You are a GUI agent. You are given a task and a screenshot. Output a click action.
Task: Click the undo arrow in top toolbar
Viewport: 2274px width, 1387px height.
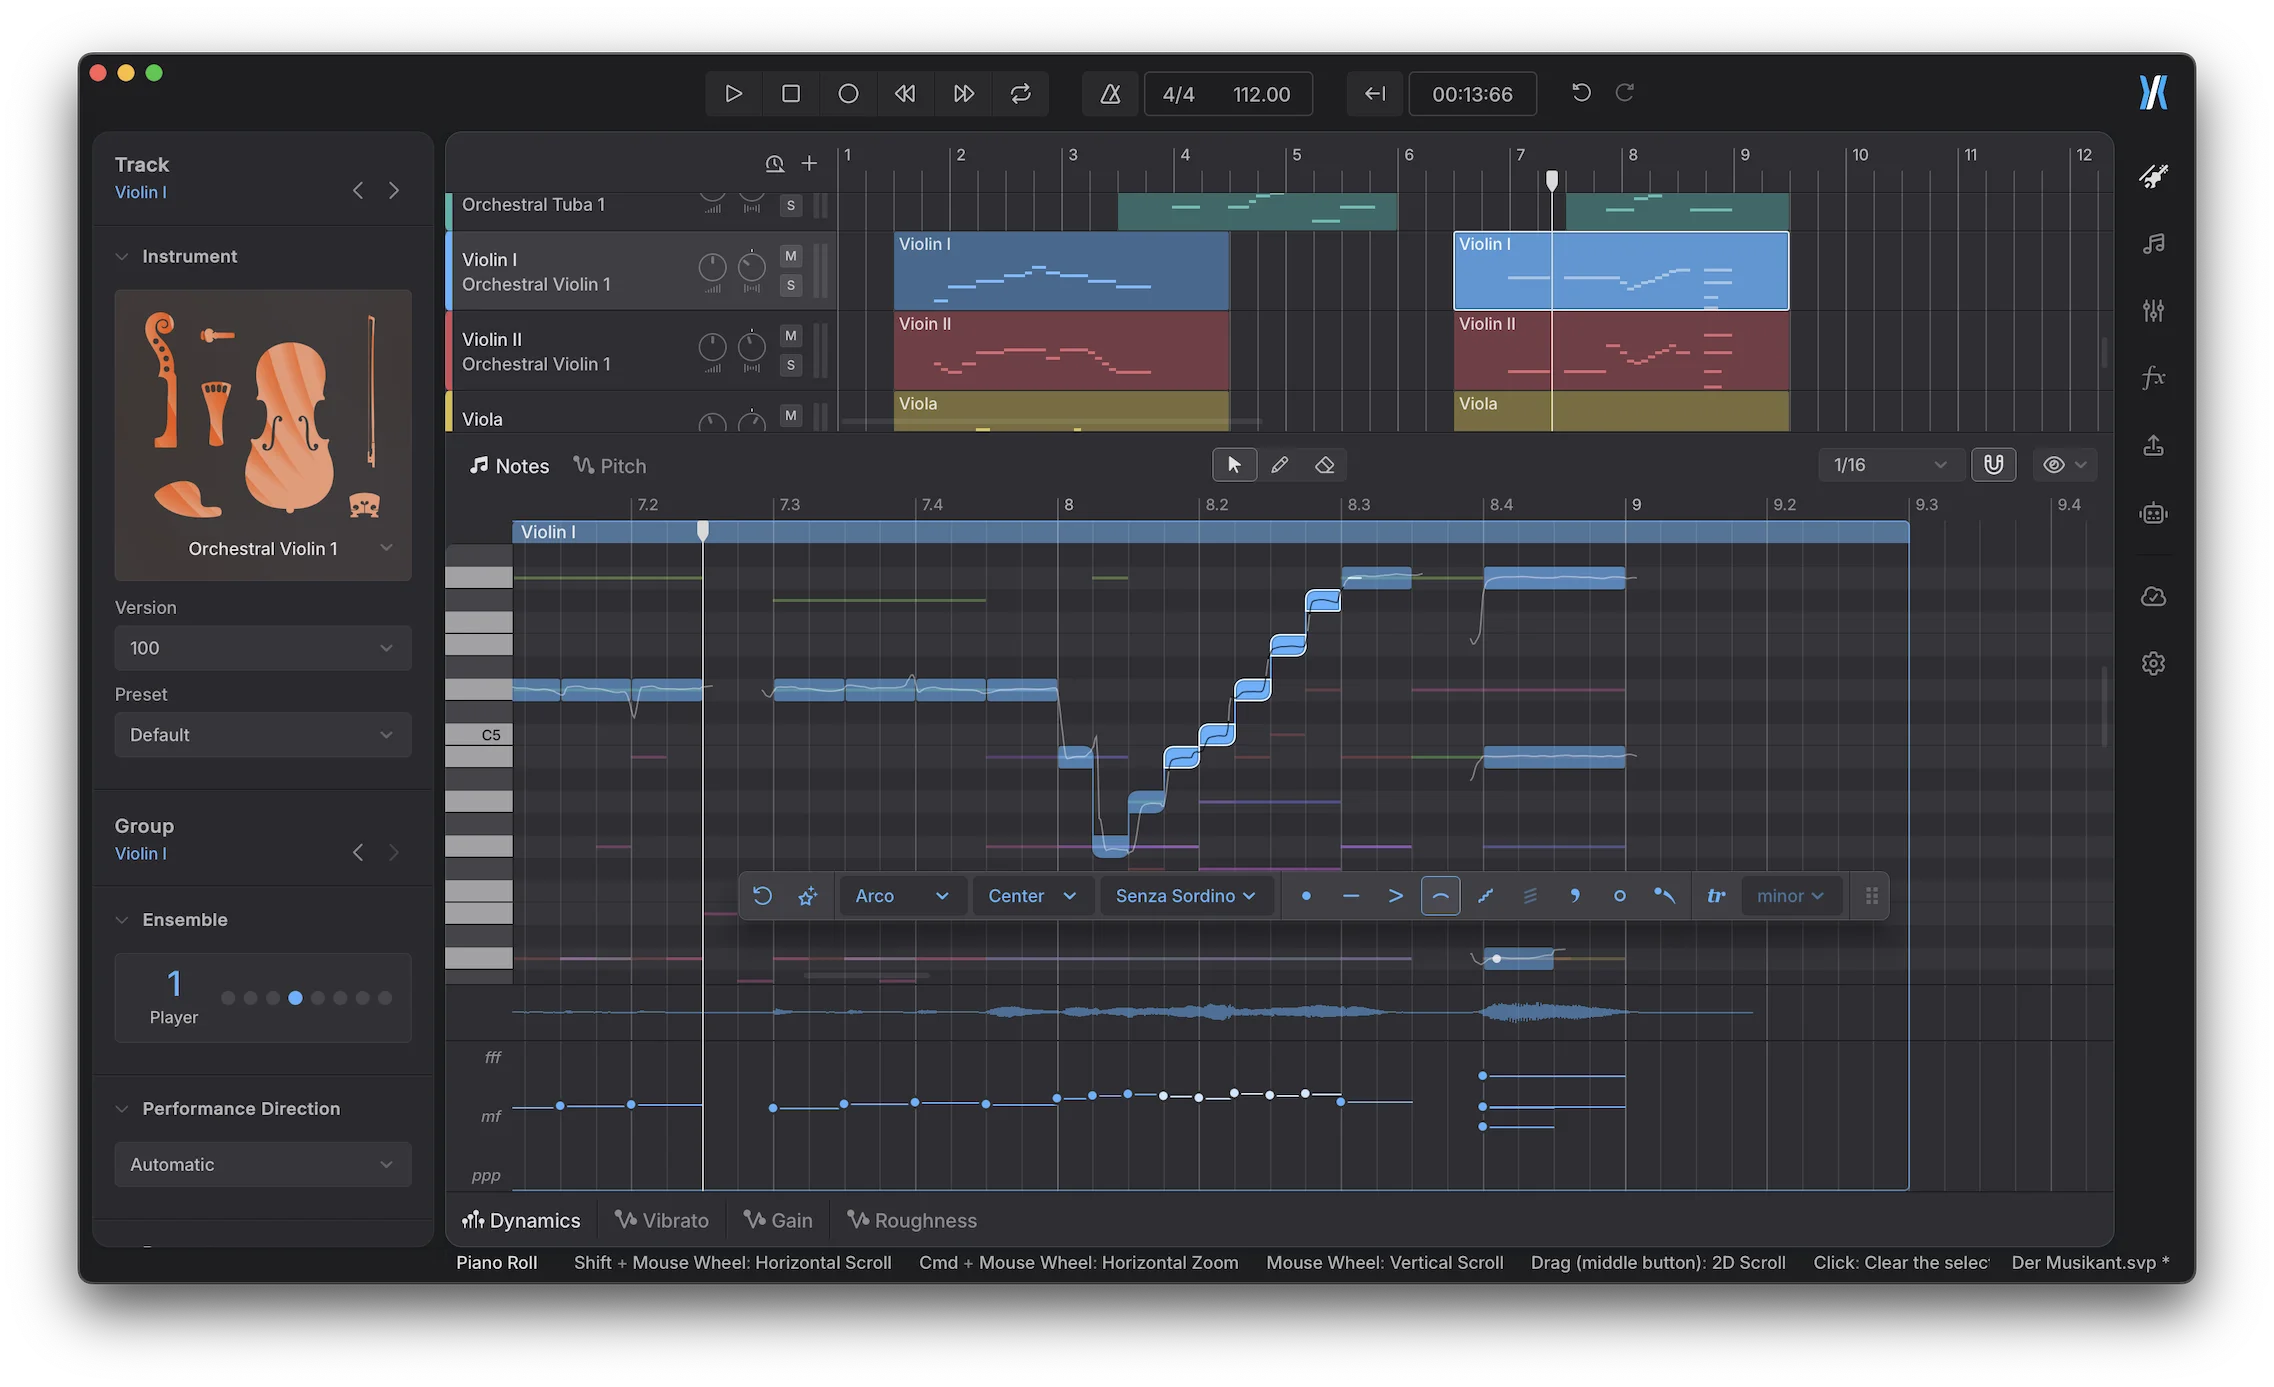coord(1581,92)
